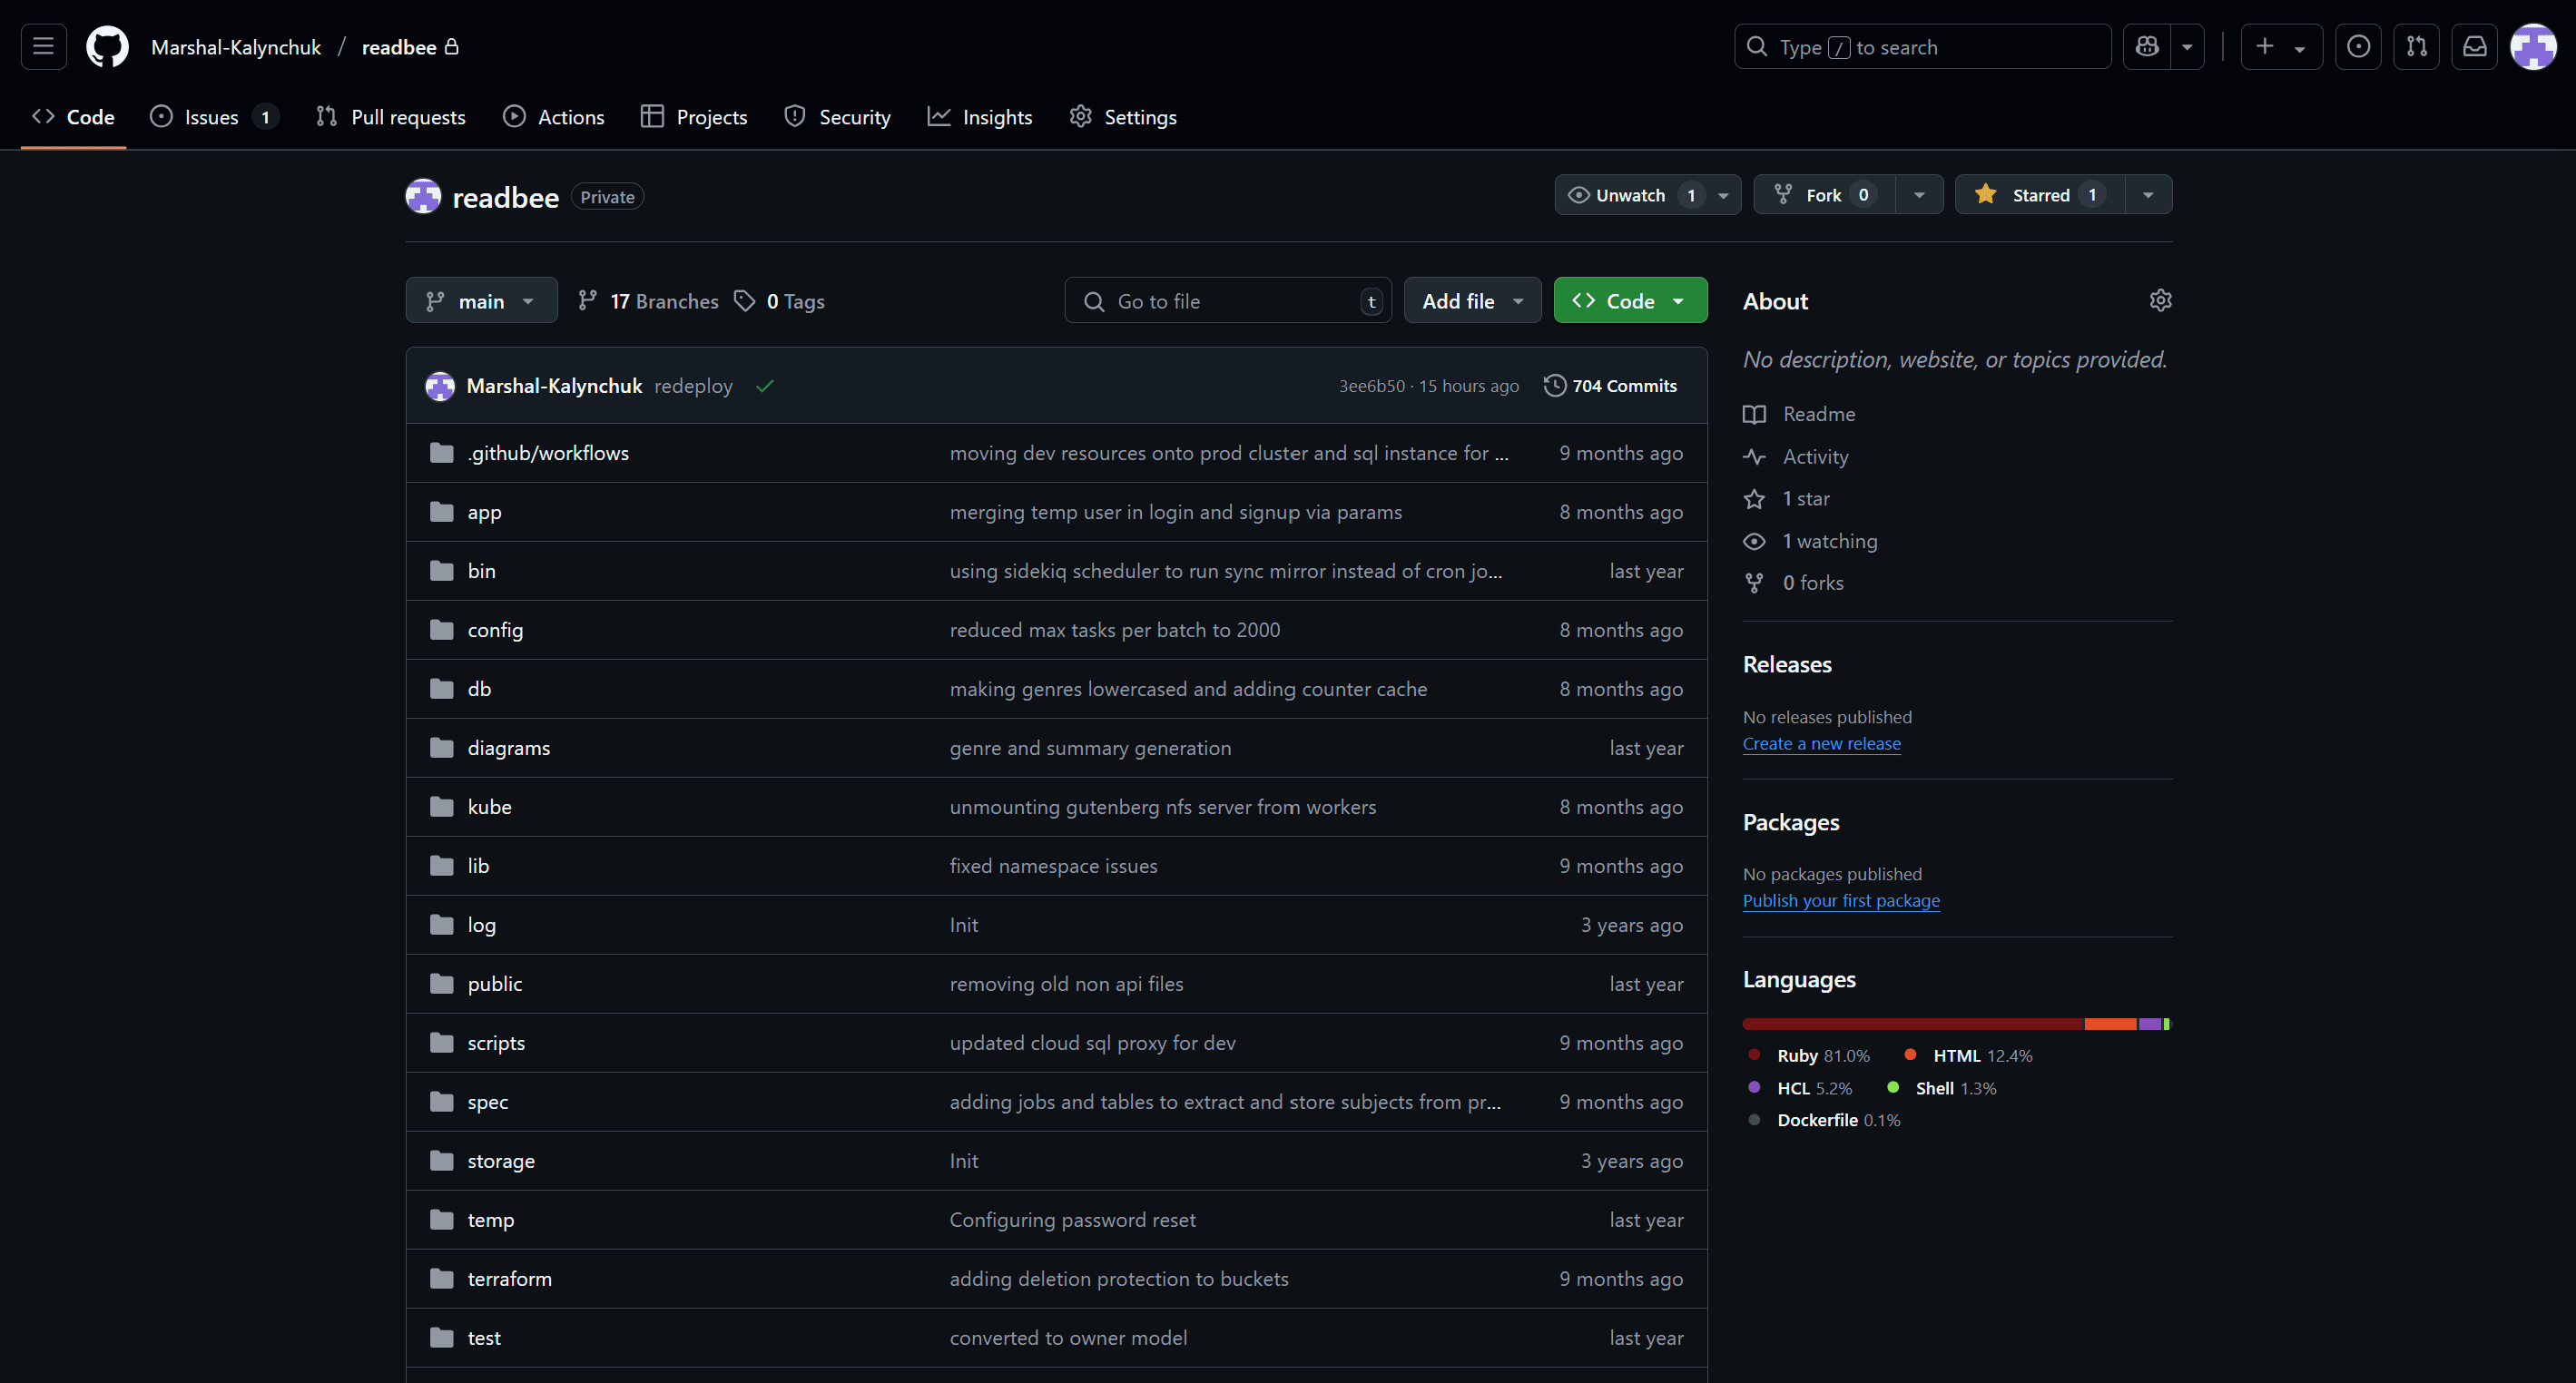
Task: Click the GitHub octocat home logo
Action: pos(106,46)
